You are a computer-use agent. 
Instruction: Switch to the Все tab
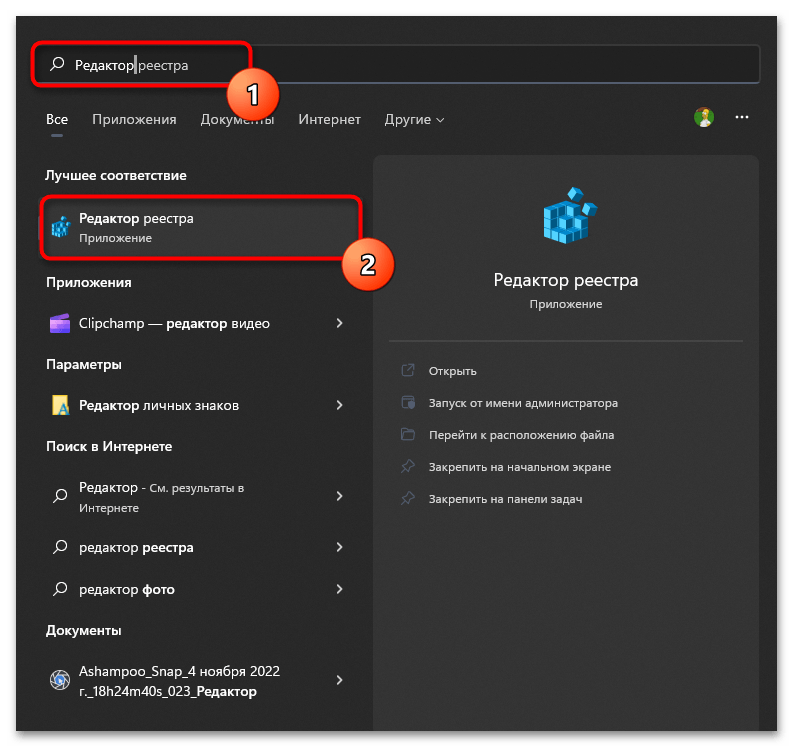click(57, 119)
